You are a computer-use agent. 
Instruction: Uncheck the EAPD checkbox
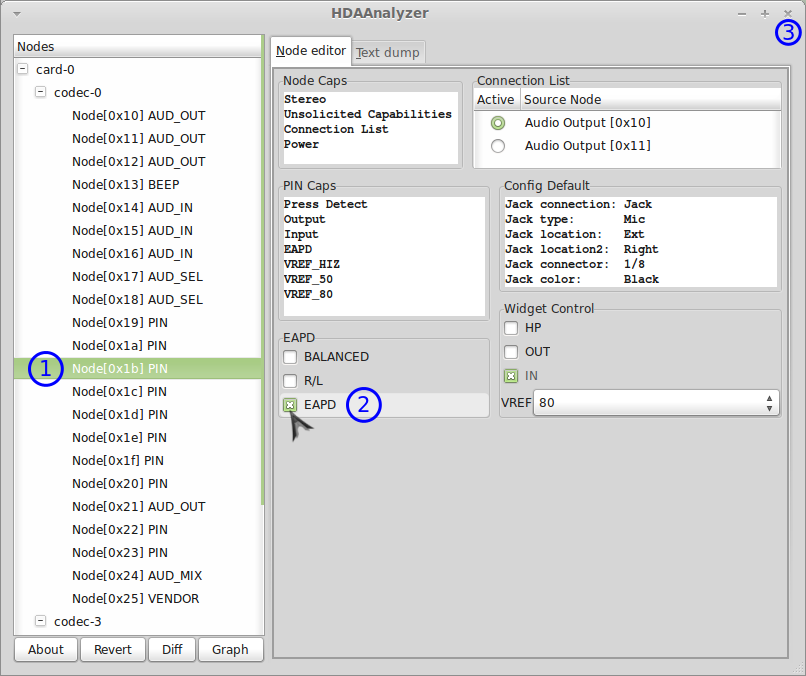(290, 405)
